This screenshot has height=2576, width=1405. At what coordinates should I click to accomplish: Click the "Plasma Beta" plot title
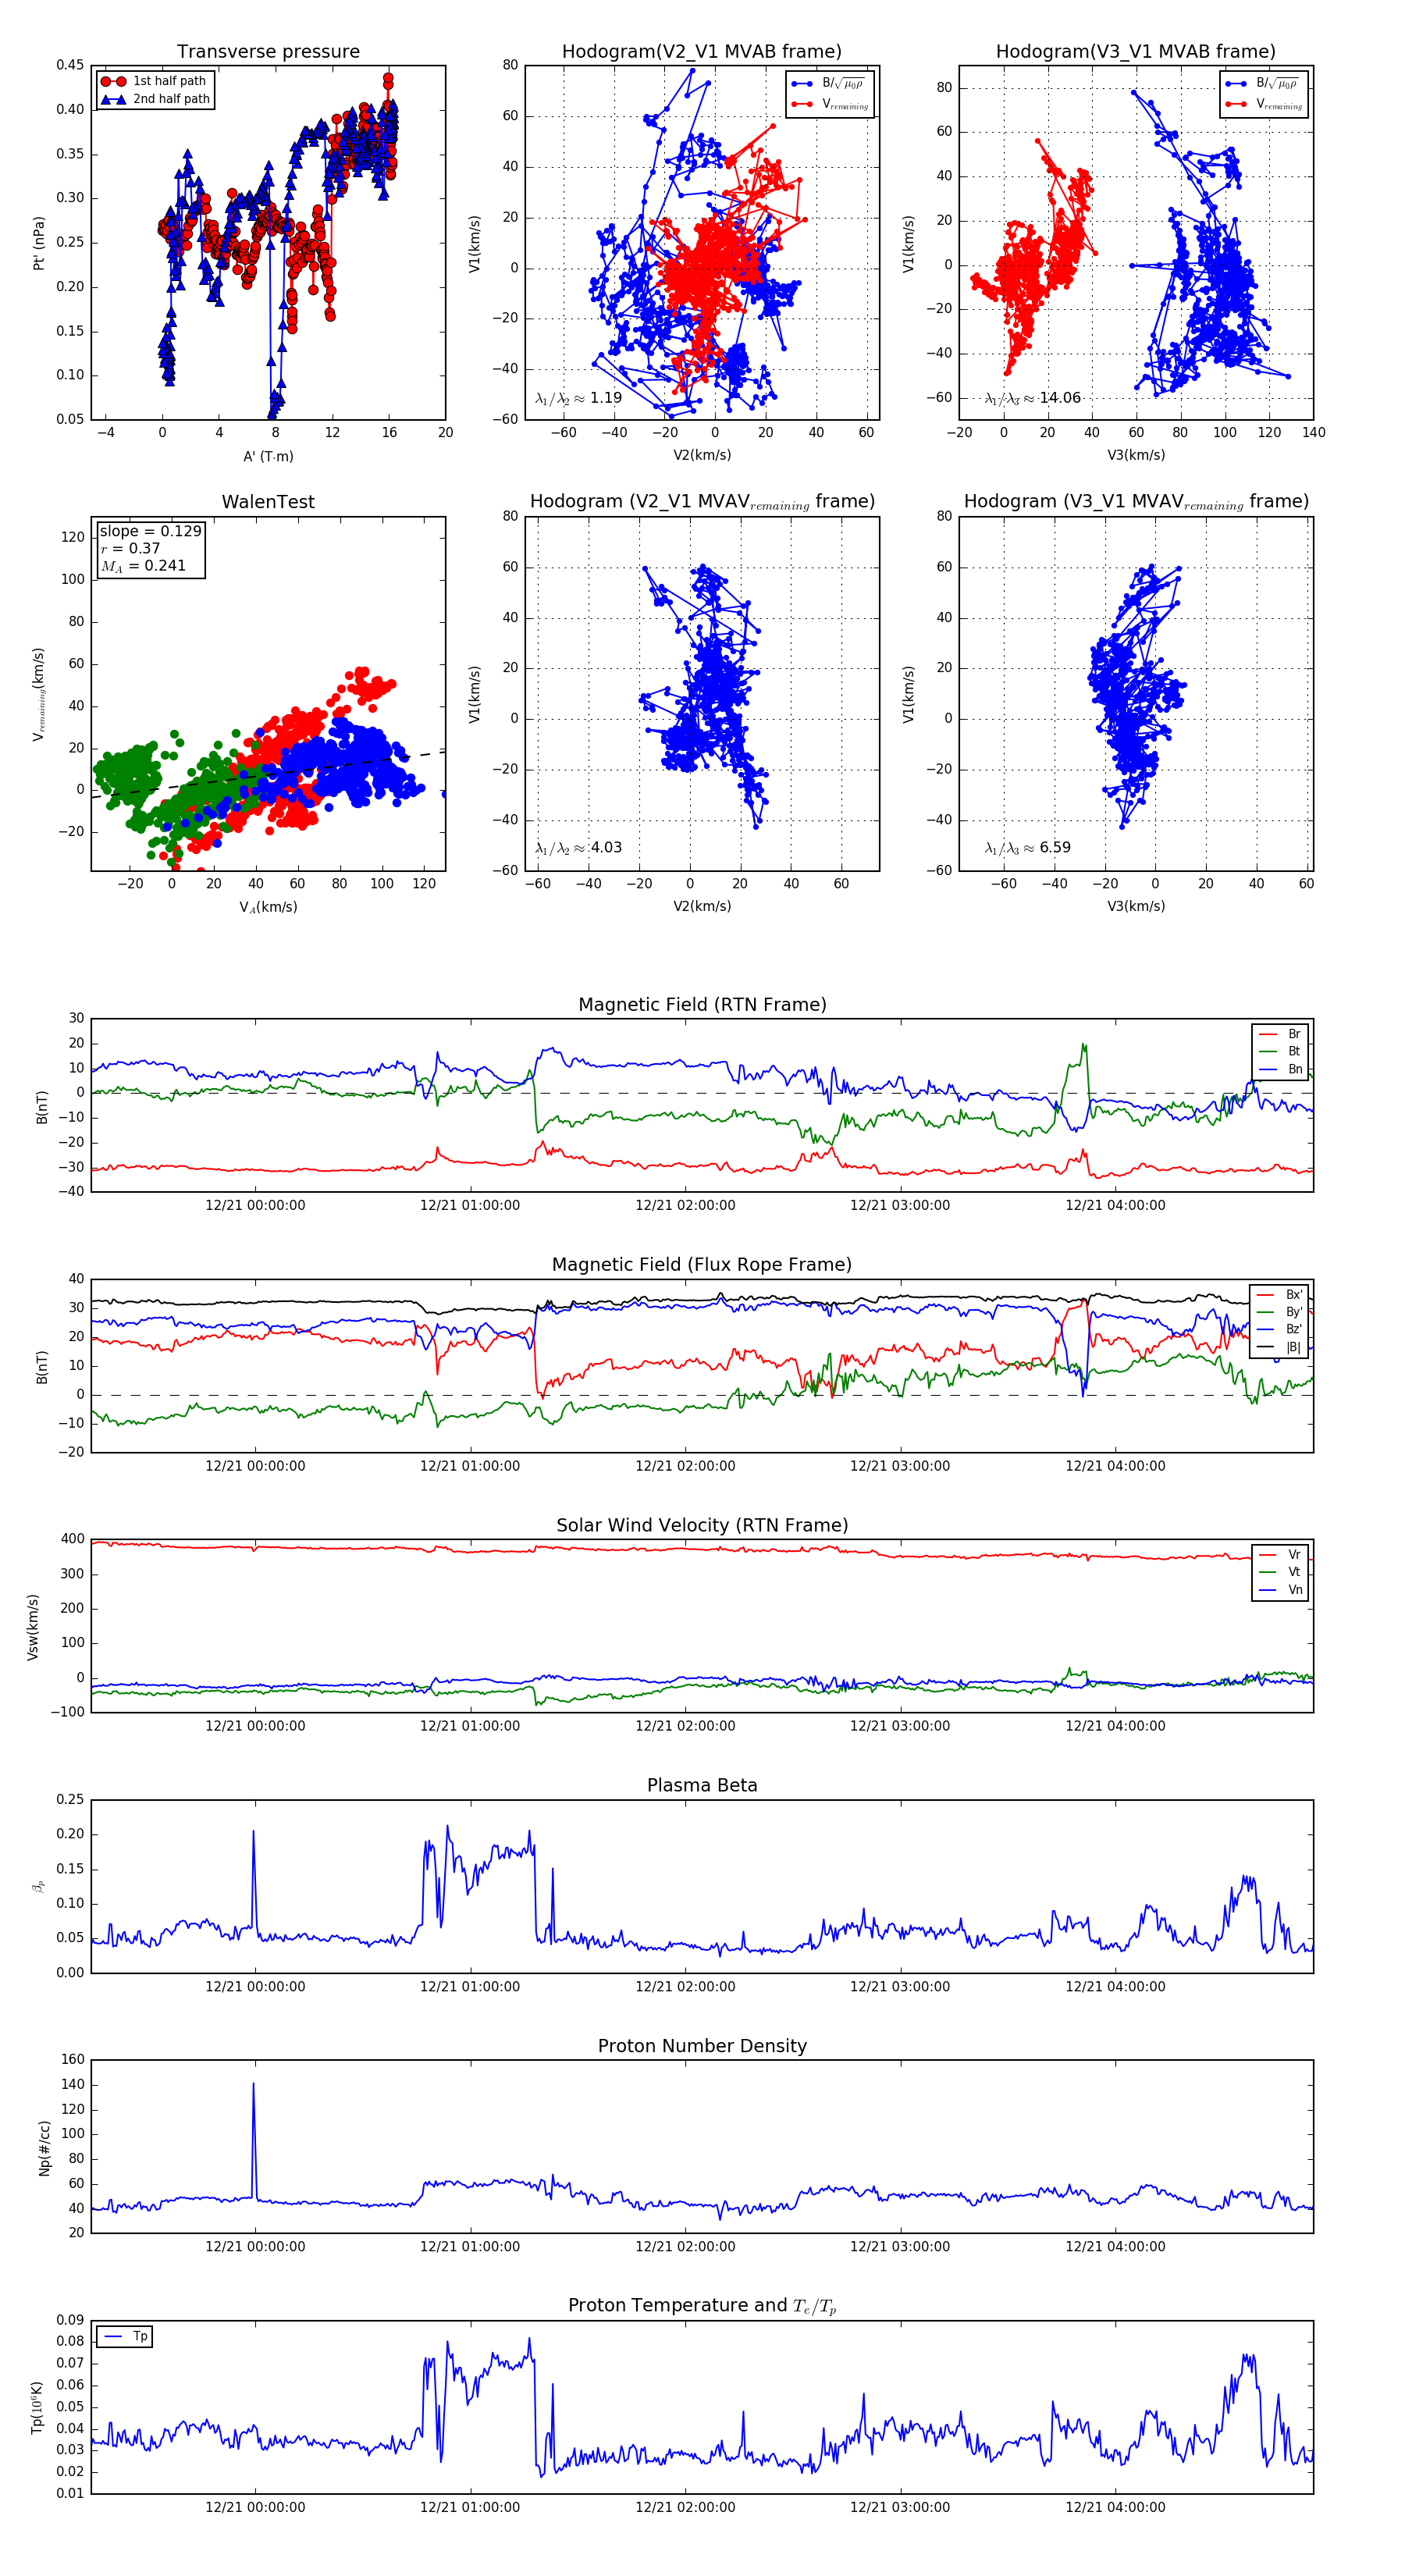(x=702, y=1786)
